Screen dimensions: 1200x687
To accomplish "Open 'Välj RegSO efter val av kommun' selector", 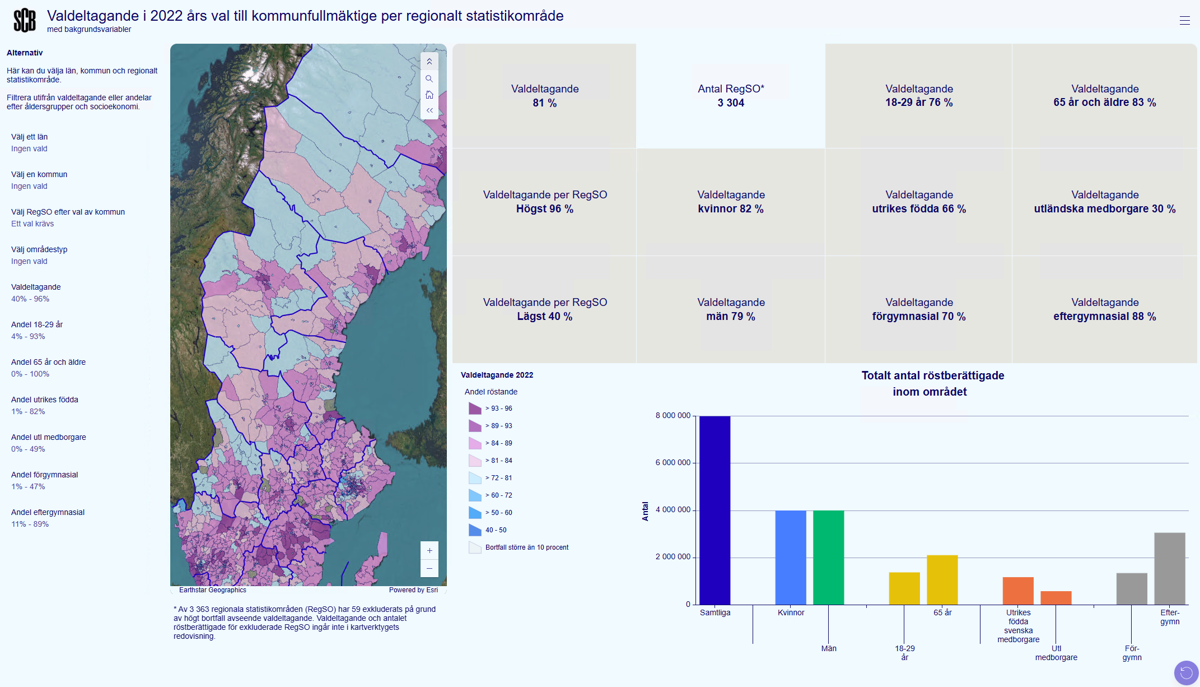I will click(x=67, y=218).
